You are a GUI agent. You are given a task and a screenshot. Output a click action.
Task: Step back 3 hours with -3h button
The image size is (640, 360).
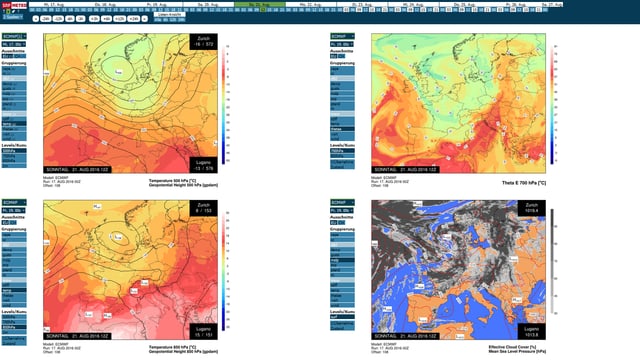pos(81,19)
